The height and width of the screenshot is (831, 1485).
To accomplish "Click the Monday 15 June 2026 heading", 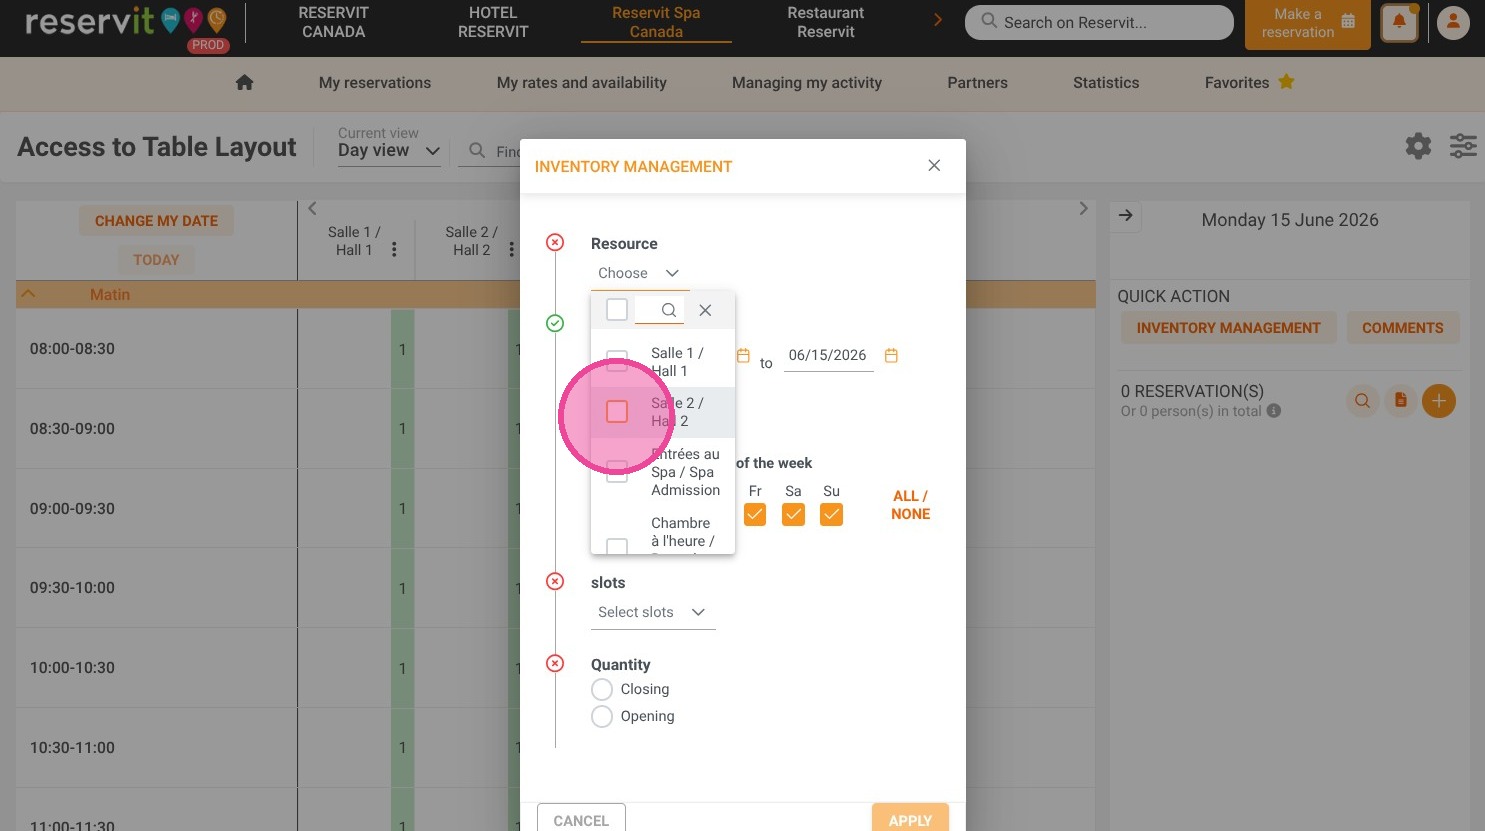I will click(1290, 220).
